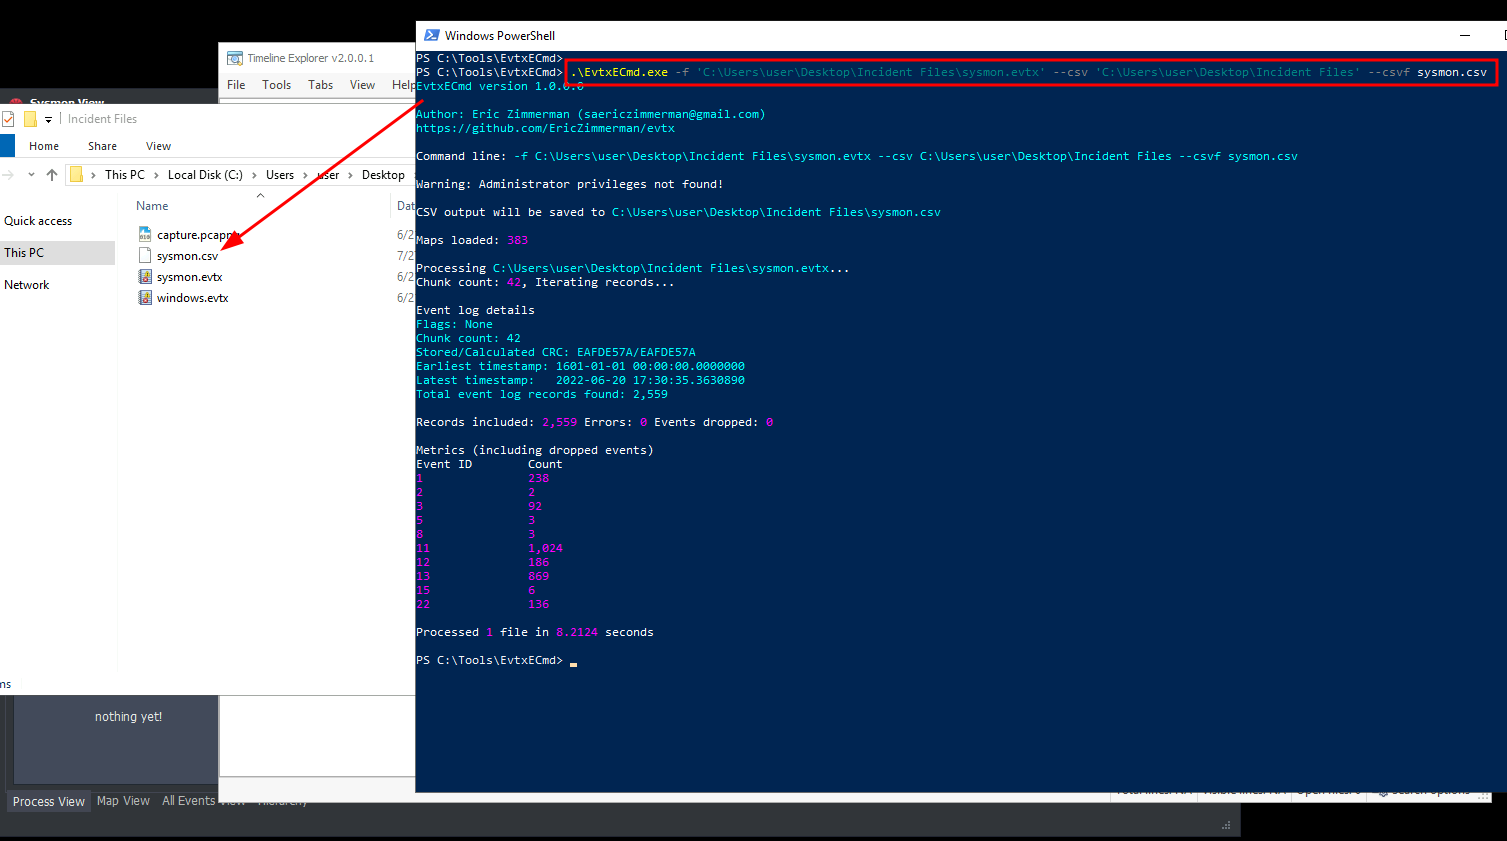Open the View menu in Timeline Explorer
Viewport: 1507px width, 841px height.
pos(362,85)
